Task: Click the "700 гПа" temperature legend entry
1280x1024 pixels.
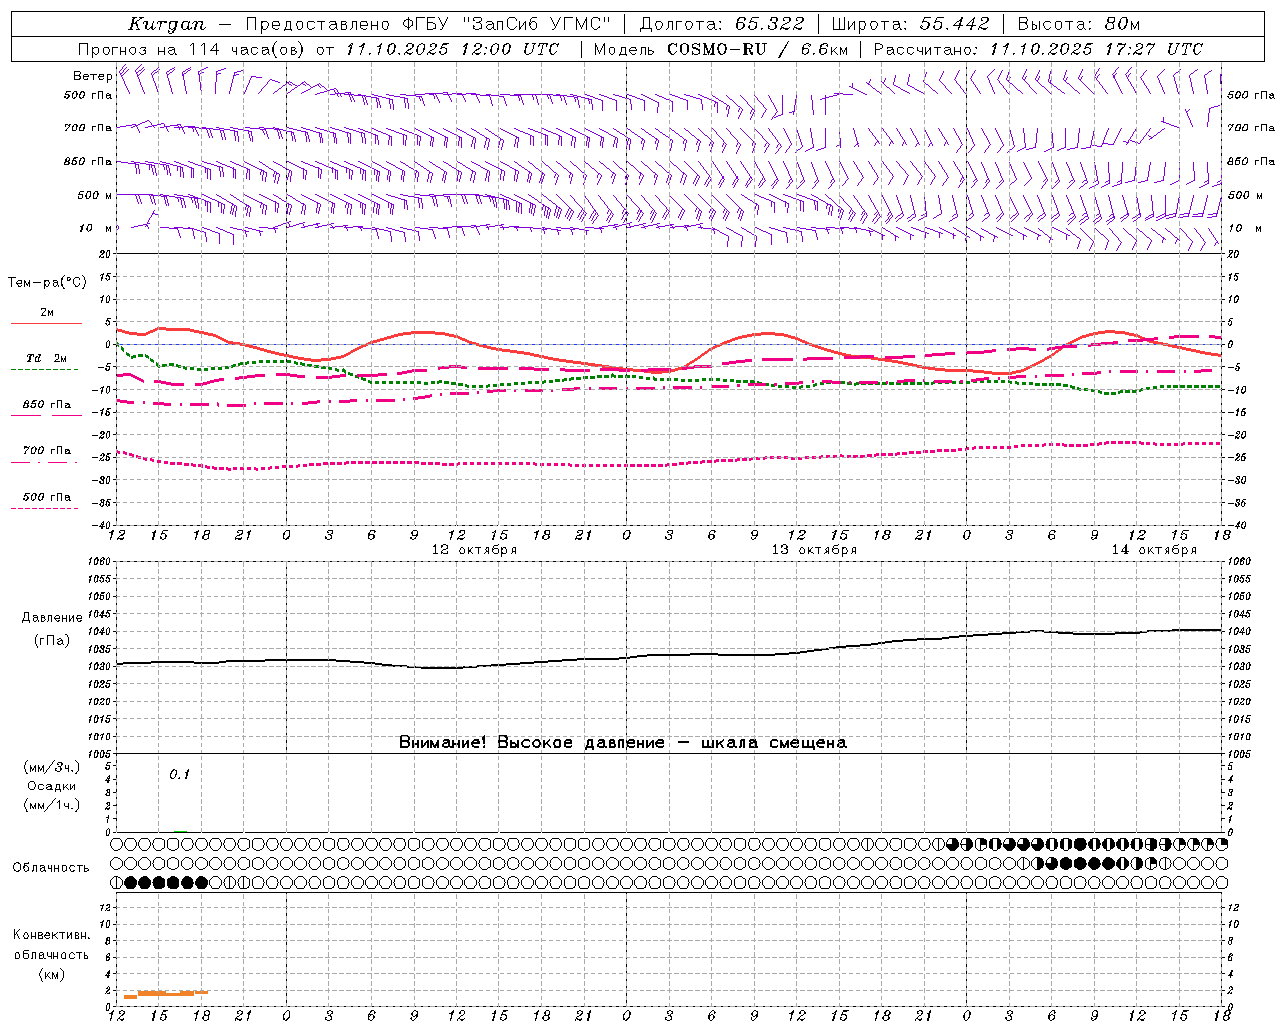Action: click(47, 451)
